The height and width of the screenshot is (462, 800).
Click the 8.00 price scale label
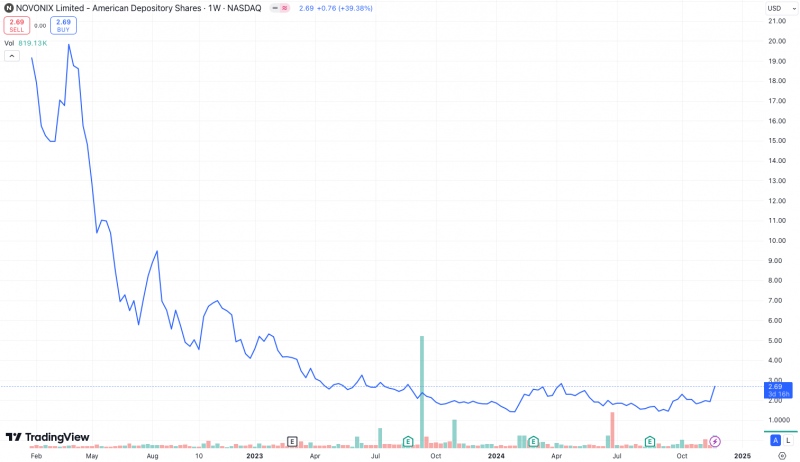tap(775, 280)
